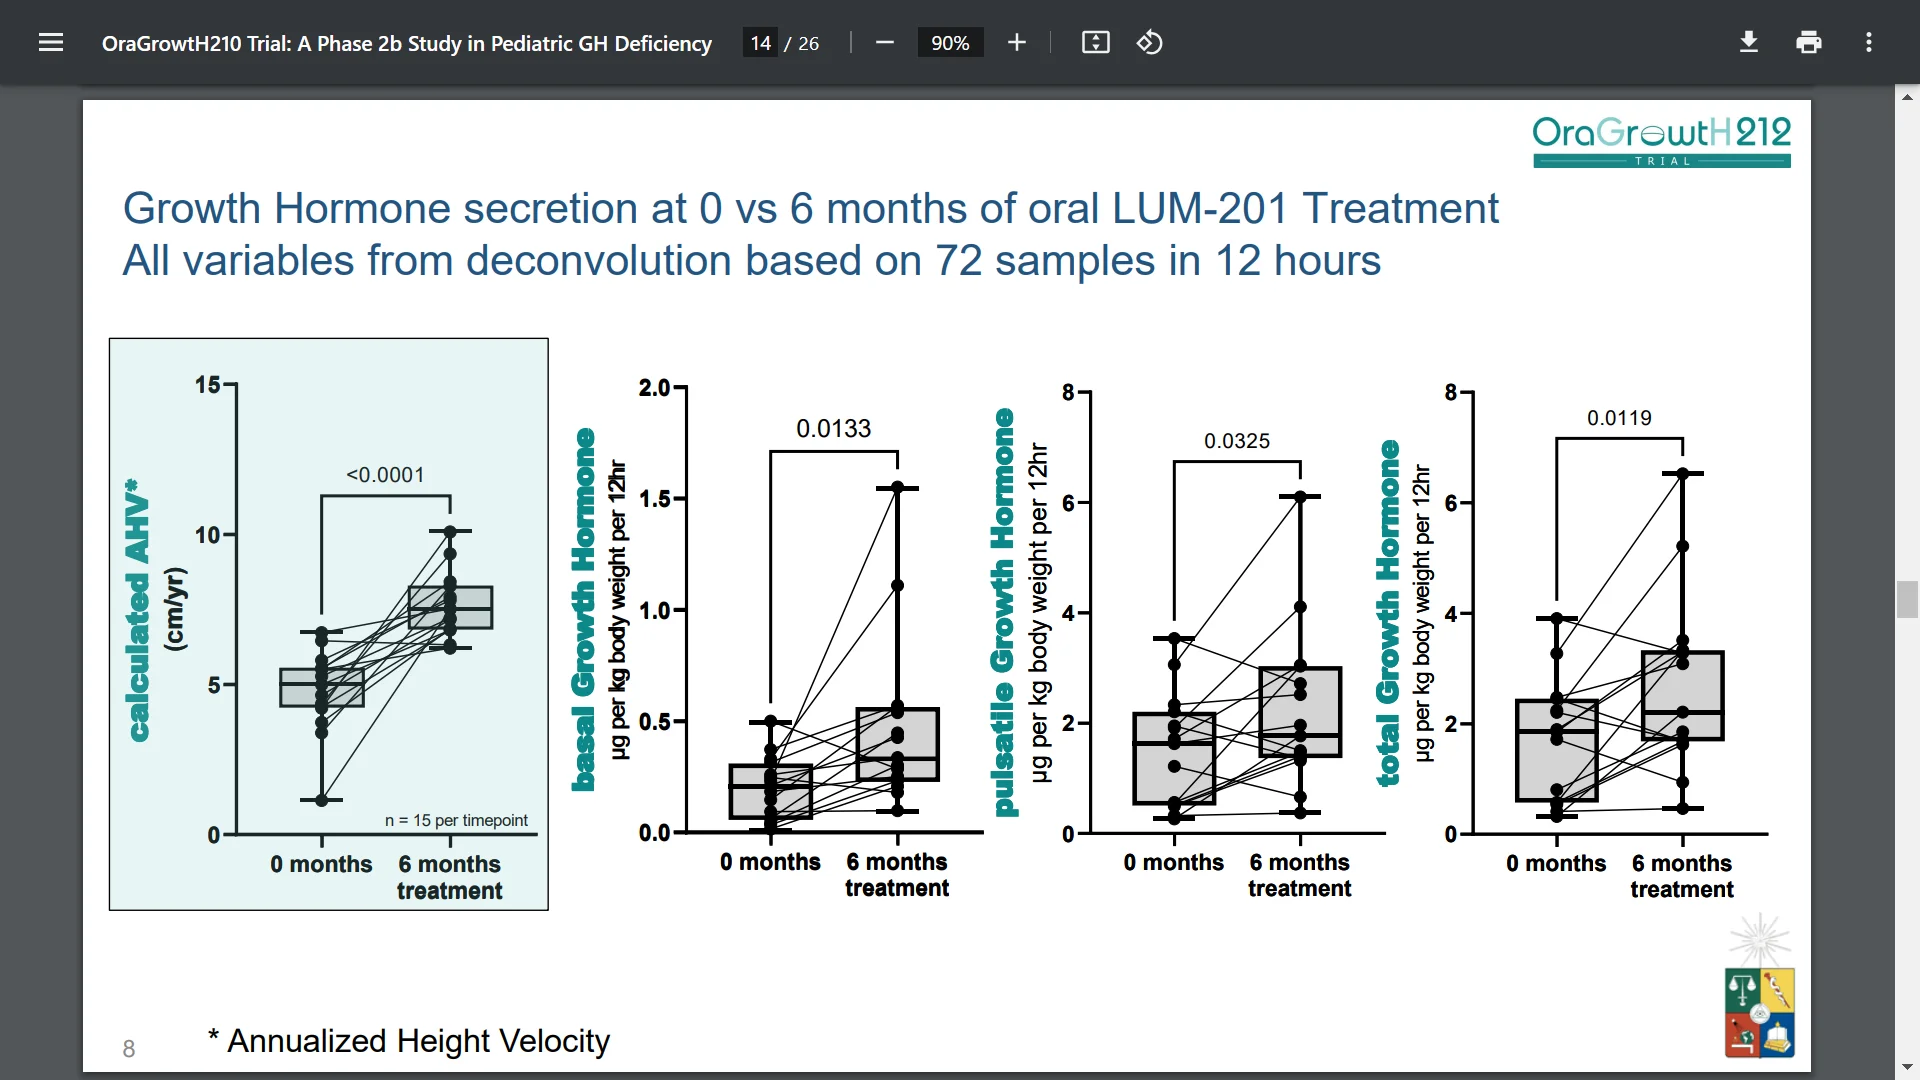Open the more actions menu
Viewport: 1920px width, 1080px height.
(x=1869, y=42)
